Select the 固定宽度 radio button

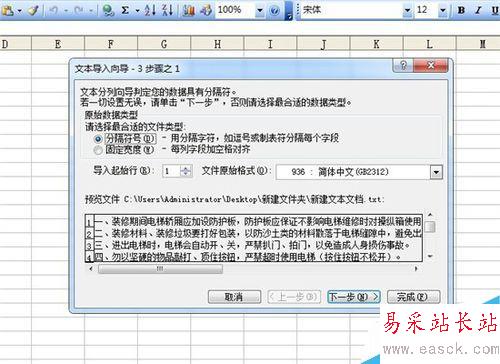pos(98,150)
